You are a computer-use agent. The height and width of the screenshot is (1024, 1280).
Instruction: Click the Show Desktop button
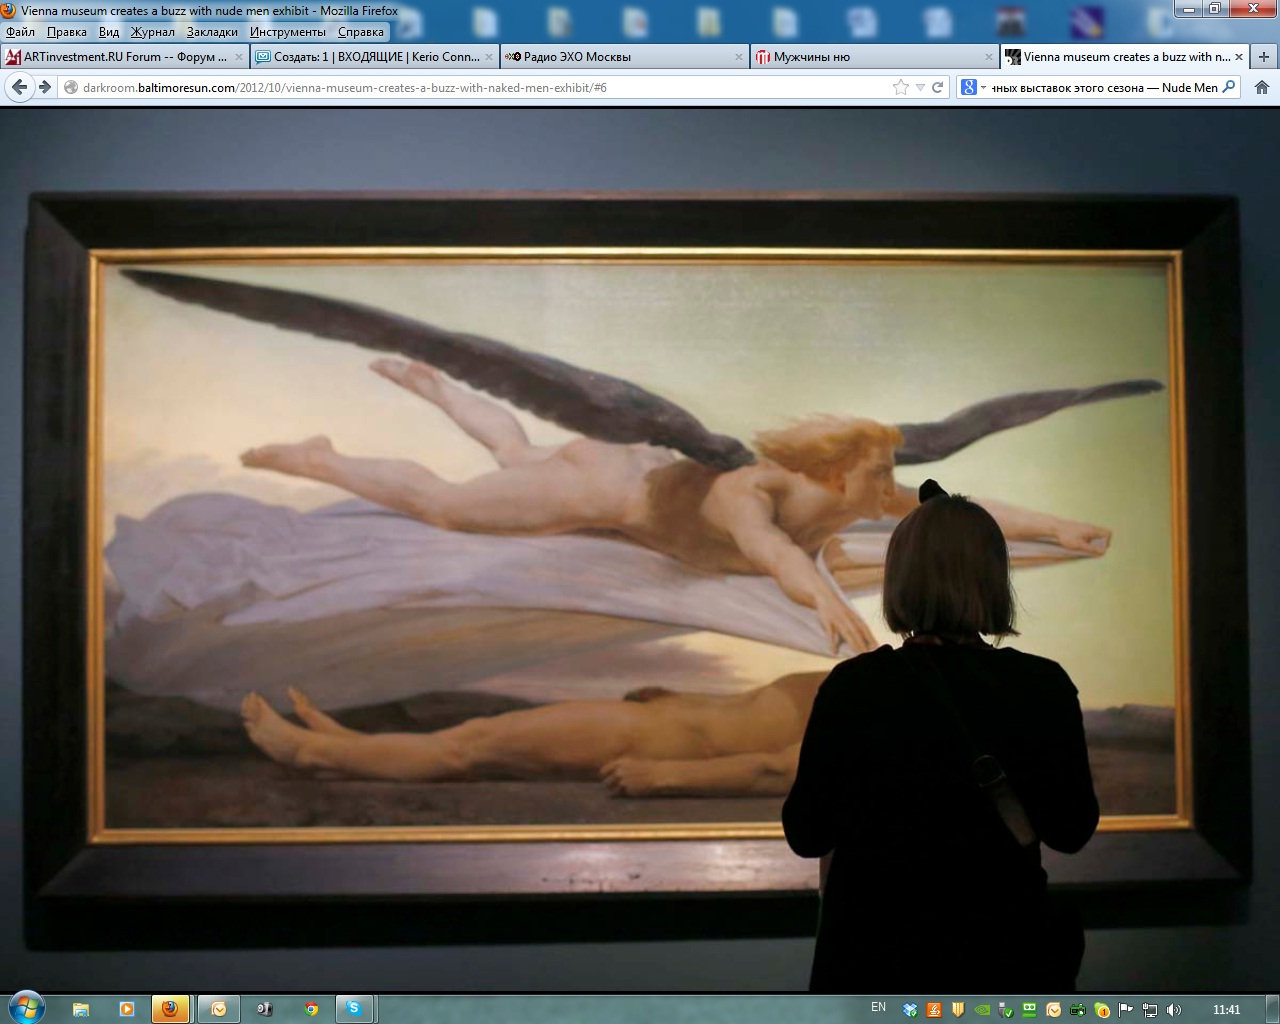[x=1273, y=1009]
